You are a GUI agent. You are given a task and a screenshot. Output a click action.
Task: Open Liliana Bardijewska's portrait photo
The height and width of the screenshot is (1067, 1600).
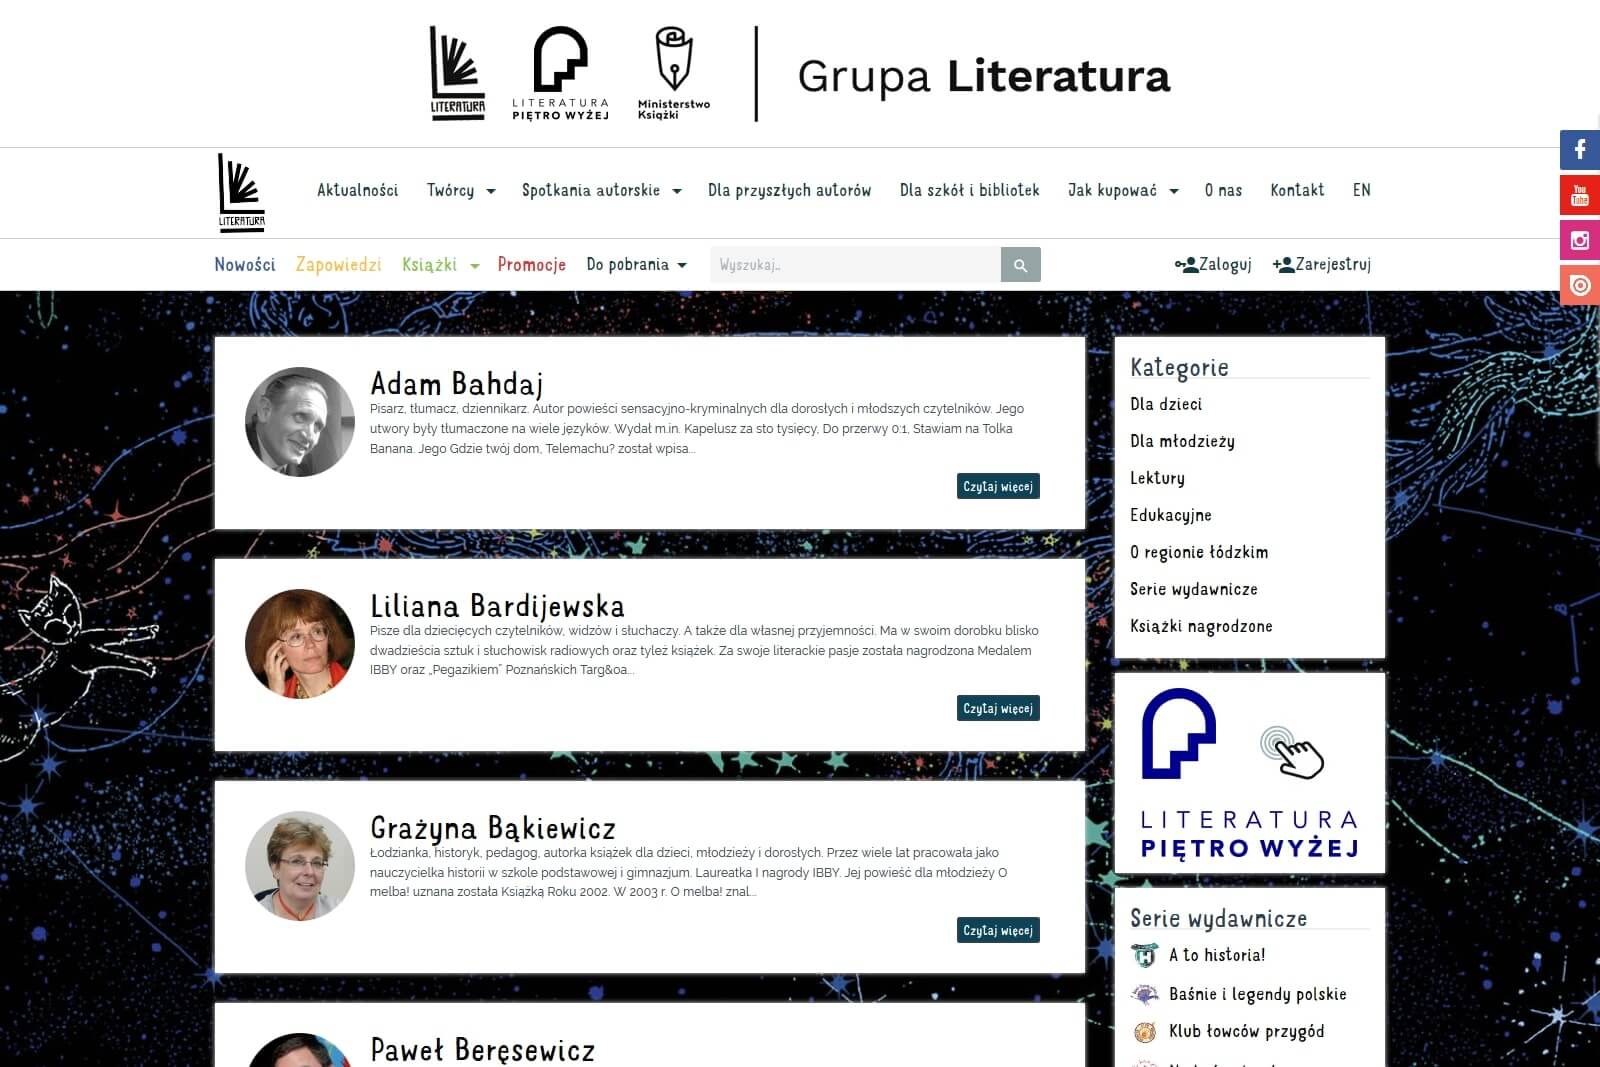click(300, 644)
